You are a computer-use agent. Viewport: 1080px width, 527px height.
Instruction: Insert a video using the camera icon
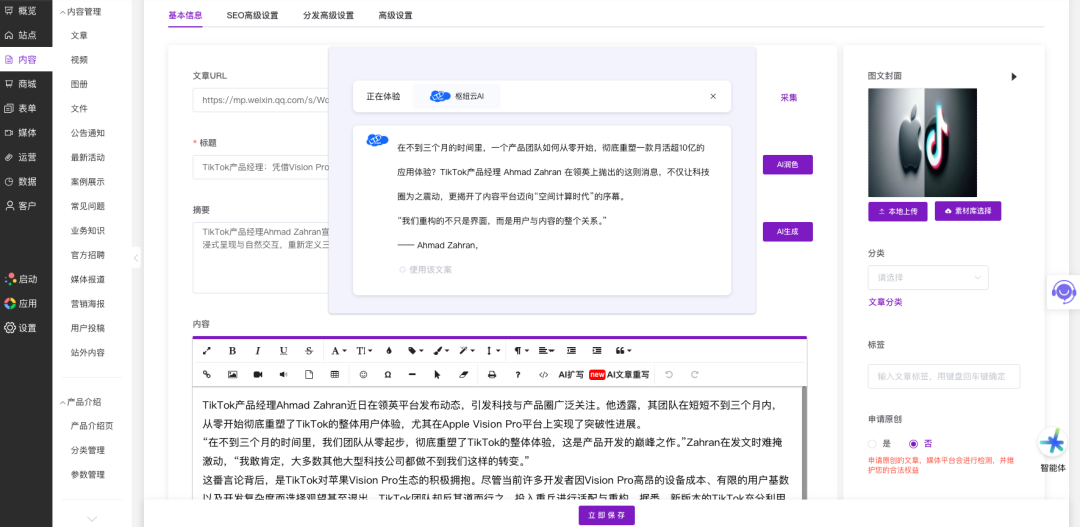(x=258, y=375)
